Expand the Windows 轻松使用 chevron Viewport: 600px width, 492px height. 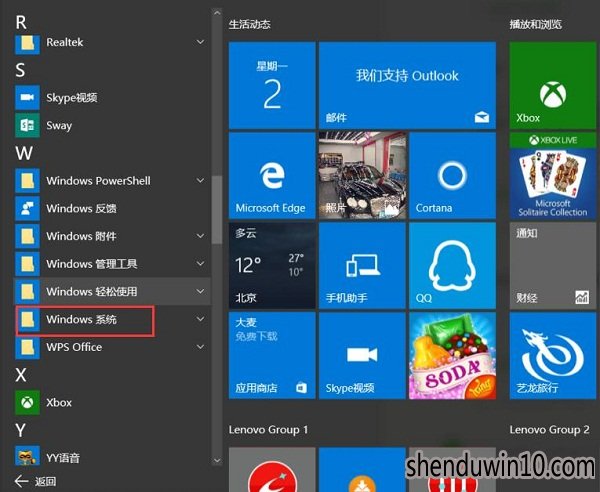[x=200, y=291]
